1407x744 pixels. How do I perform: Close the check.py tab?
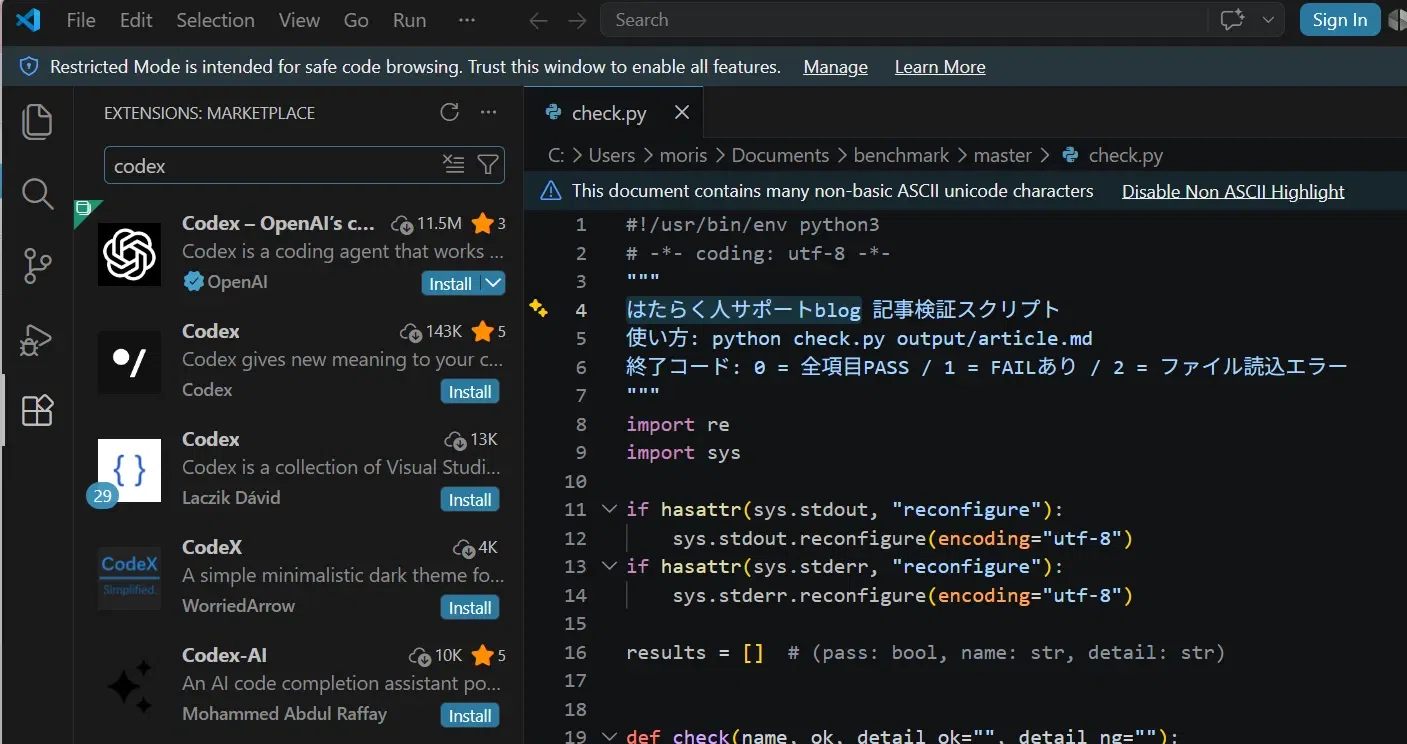pos(682,112)
